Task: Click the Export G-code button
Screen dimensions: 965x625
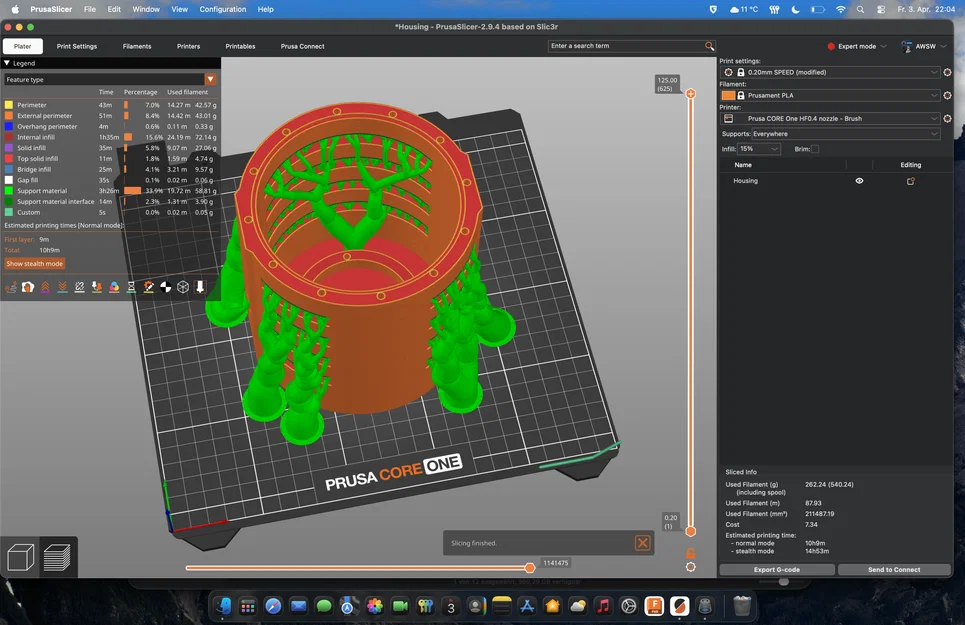Action: pyautogui.click(x=776, y=569)
